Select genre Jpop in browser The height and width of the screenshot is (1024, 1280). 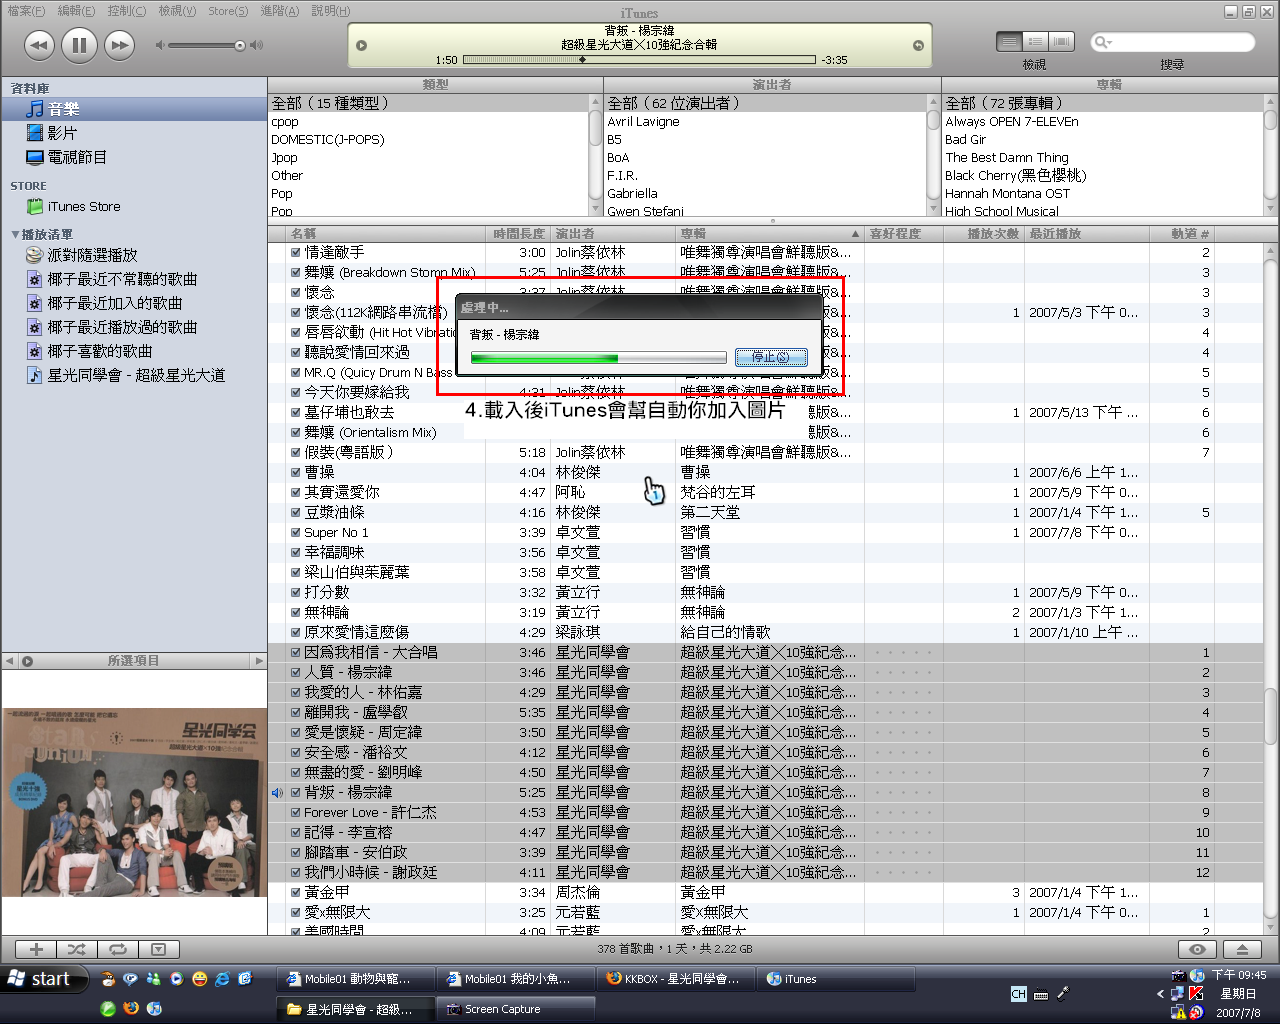coord(428,158)
